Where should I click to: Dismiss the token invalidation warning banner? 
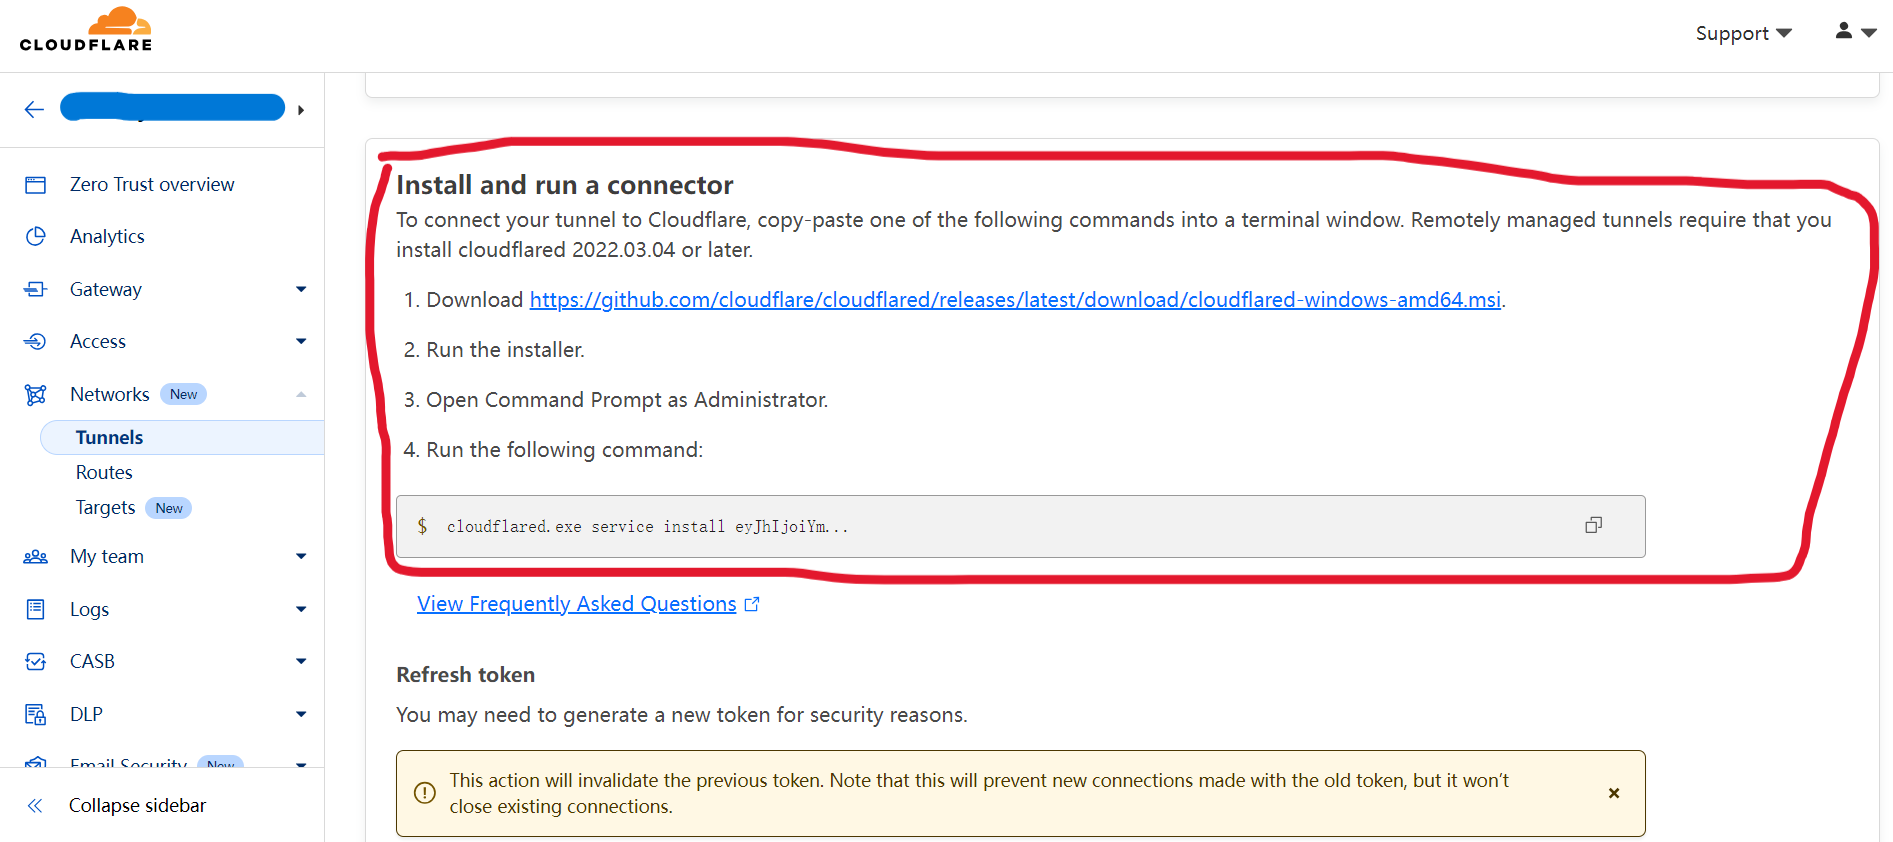coord(1614,793)
